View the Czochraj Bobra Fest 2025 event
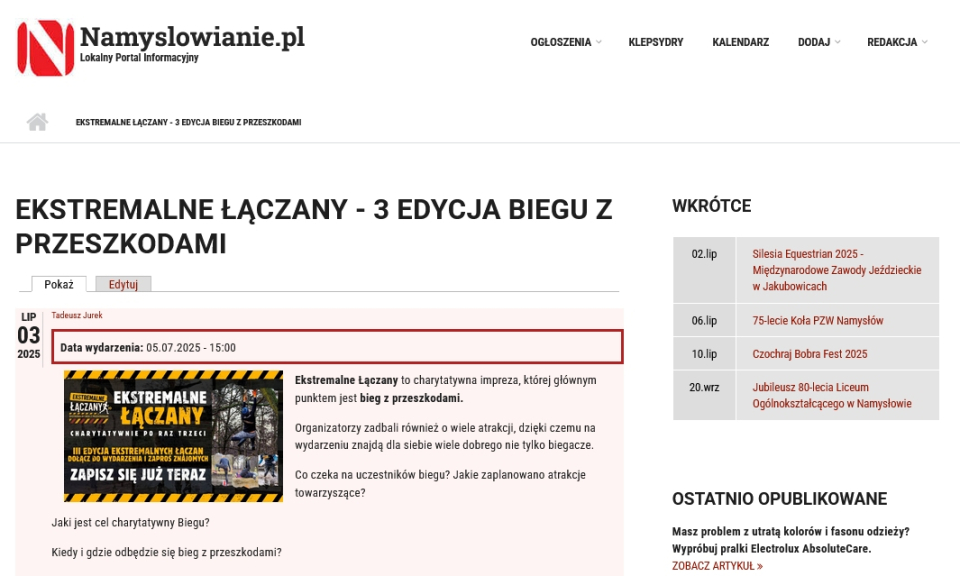 pos(809,354)
